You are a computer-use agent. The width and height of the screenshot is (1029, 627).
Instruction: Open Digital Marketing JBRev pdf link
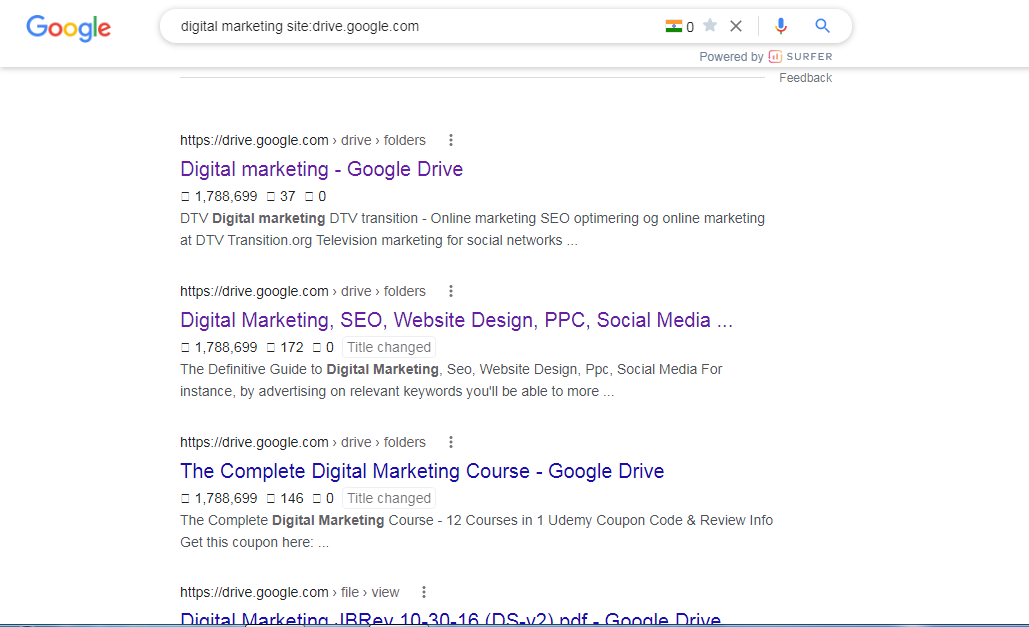(451, 618)
